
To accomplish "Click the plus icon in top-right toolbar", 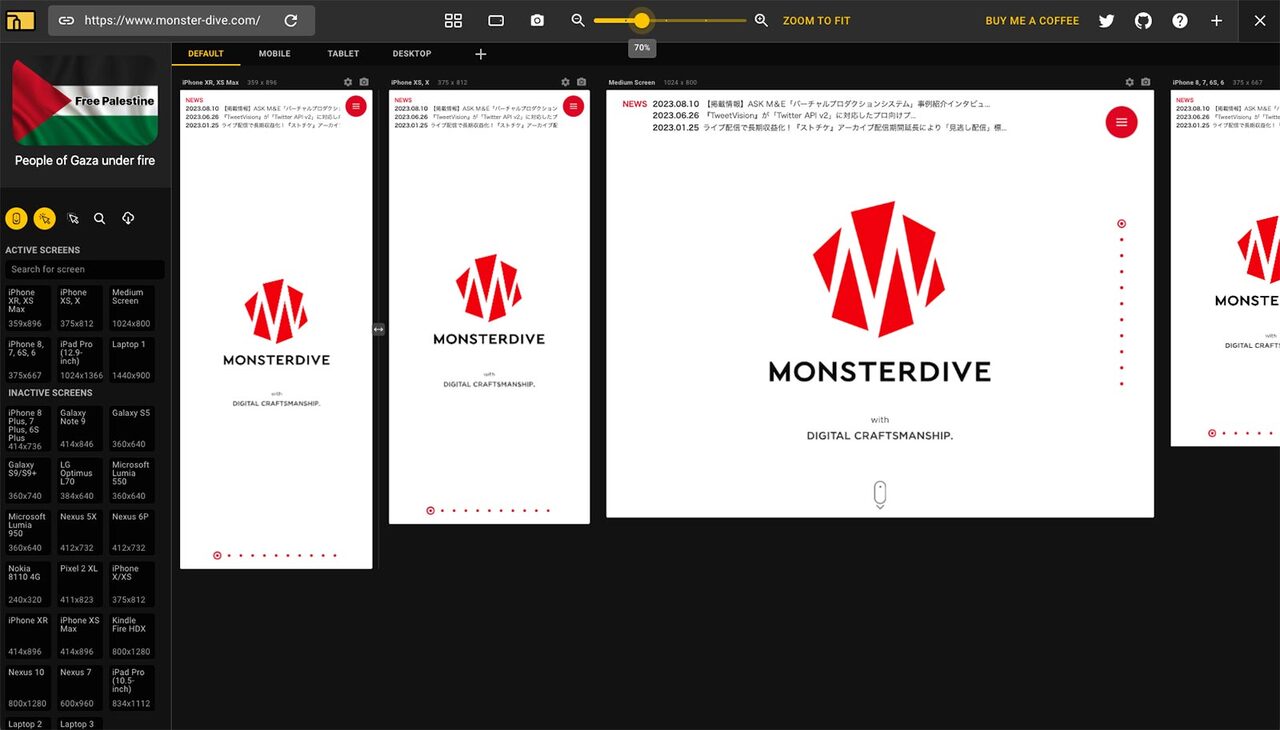I will [x=1217, y=20].
